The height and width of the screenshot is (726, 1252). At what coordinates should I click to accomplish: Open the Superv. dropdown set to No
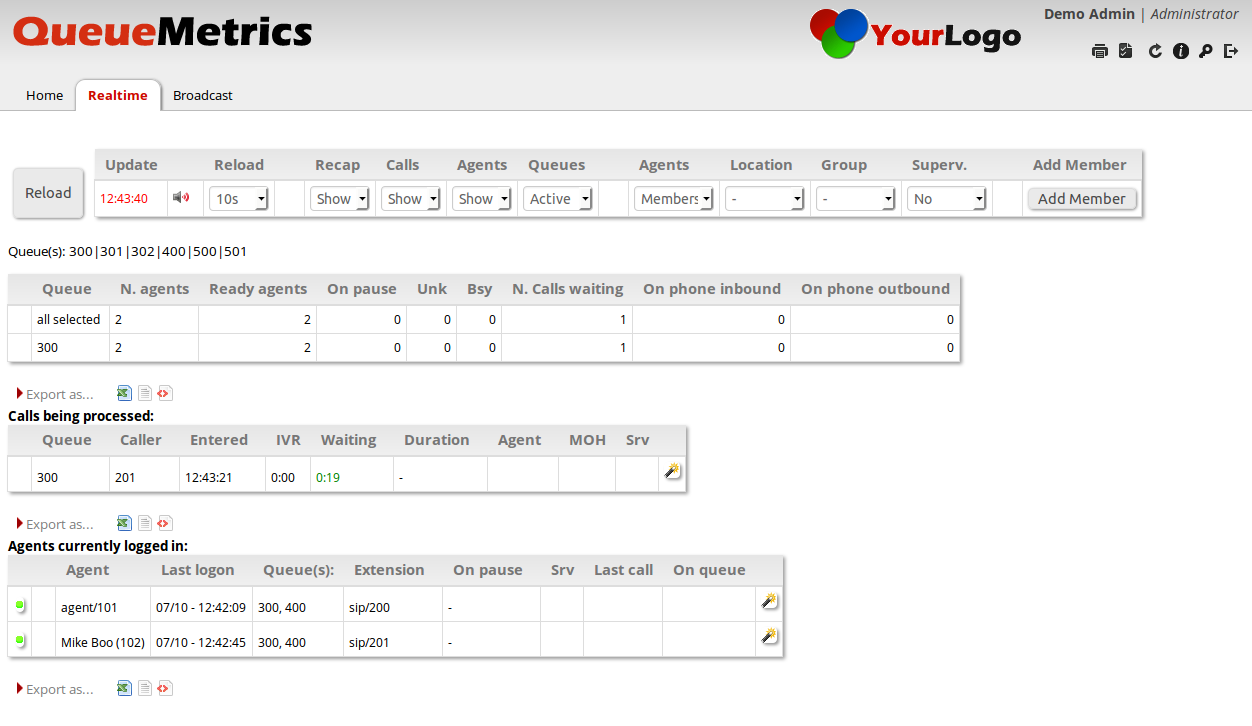click(x=947, y=199)
